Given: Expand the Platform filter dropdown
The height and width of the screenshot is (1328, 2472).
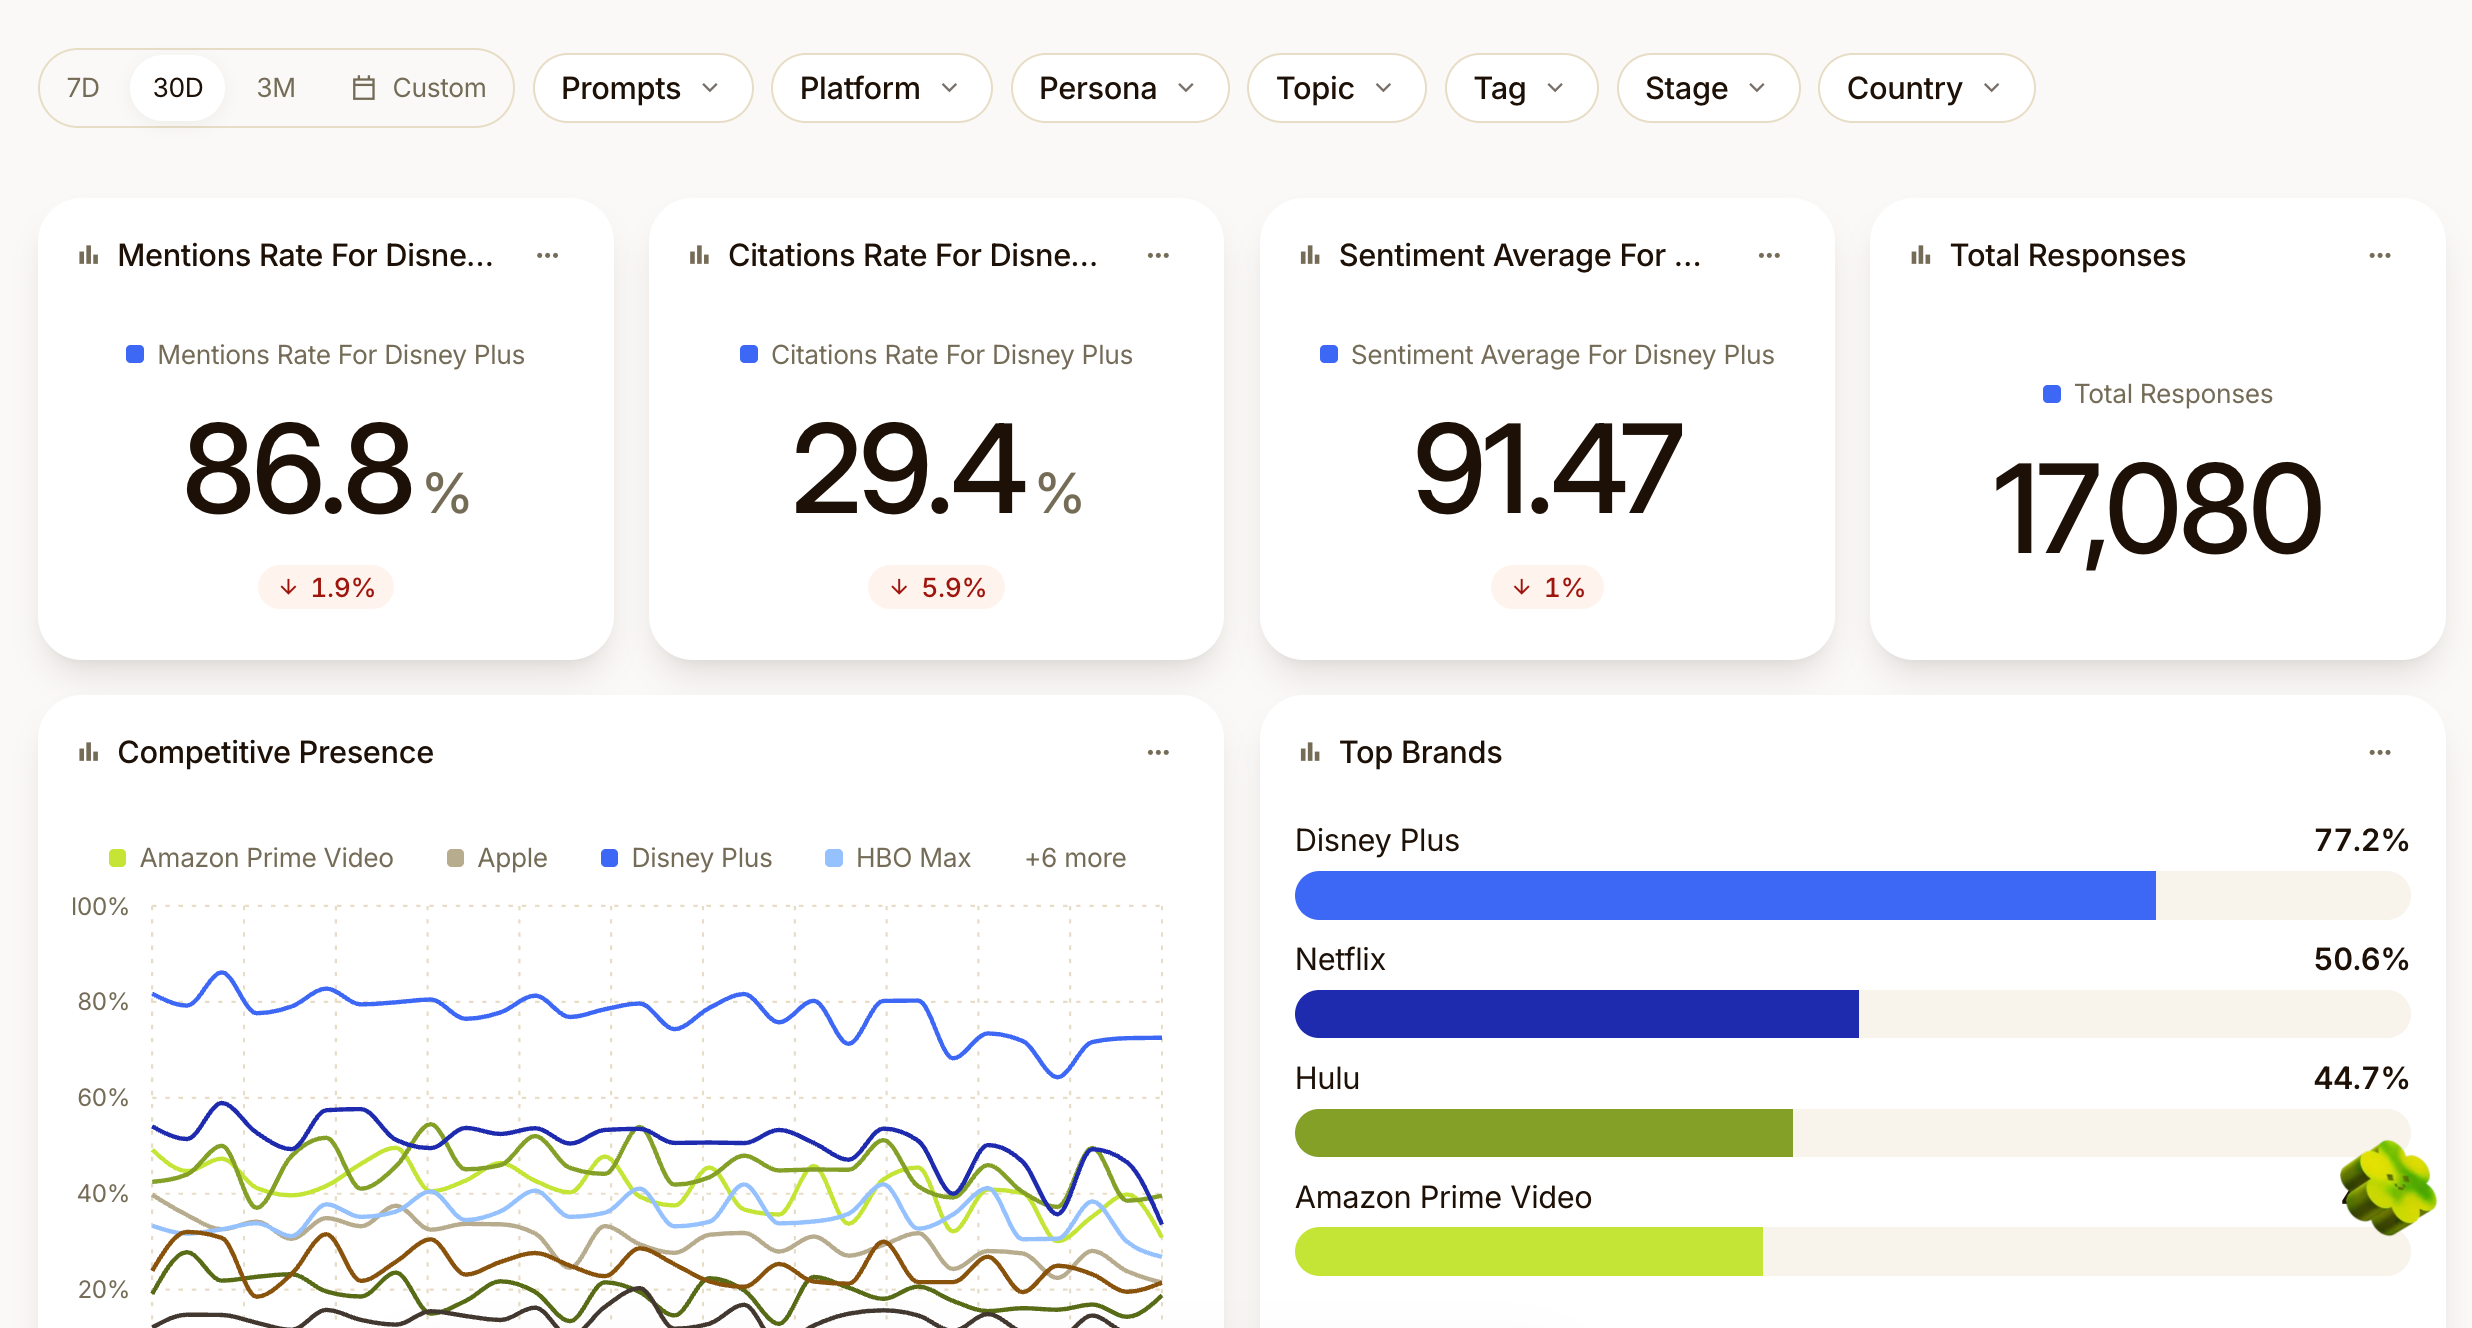Looking at the screenshot, I should (881, 88).
